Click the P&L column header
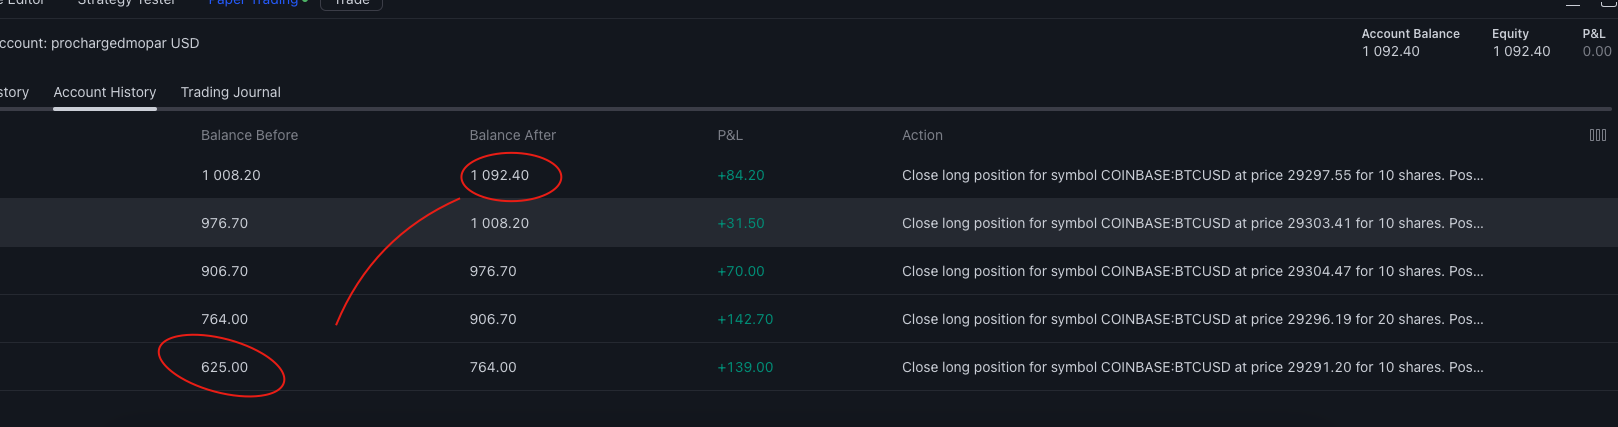The height and width of the screenshot is (427, 1618). [x=730, y=135]
